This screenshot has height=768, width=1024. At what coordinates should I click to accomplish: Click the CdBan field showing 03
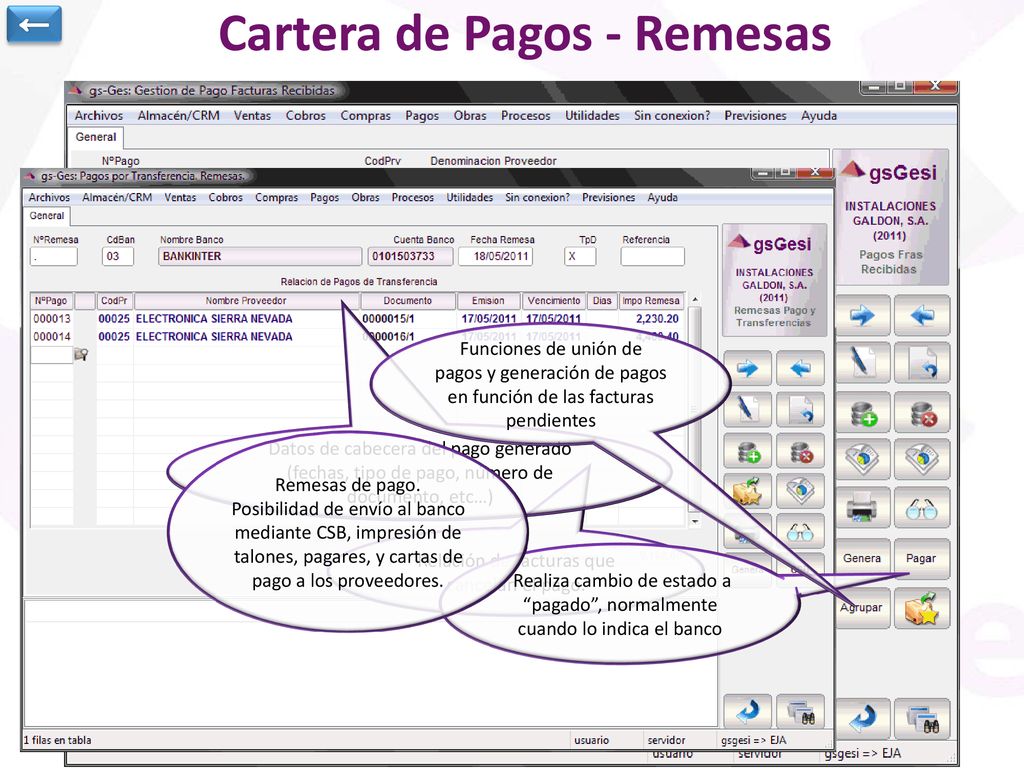tap(118, 256)
